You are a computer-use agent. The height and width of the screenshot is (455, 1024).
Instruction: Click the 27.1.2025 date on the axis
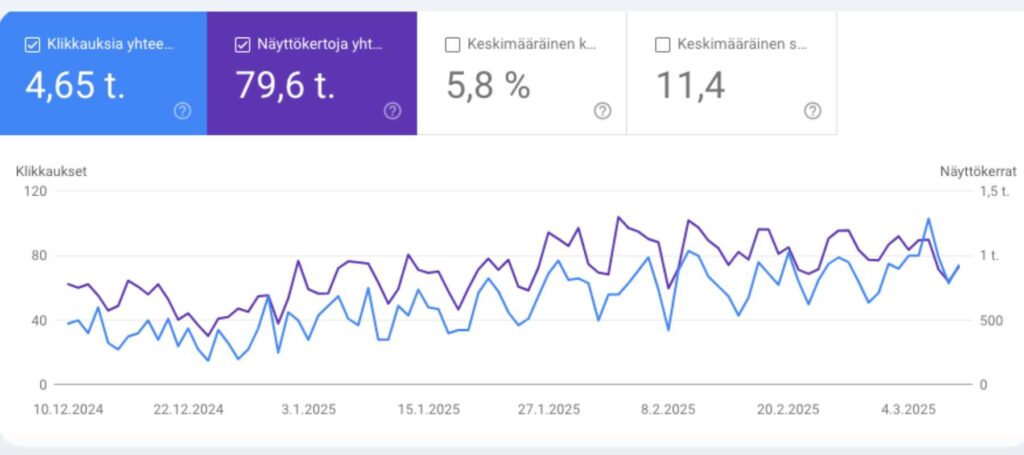click(x=548, y=409)
